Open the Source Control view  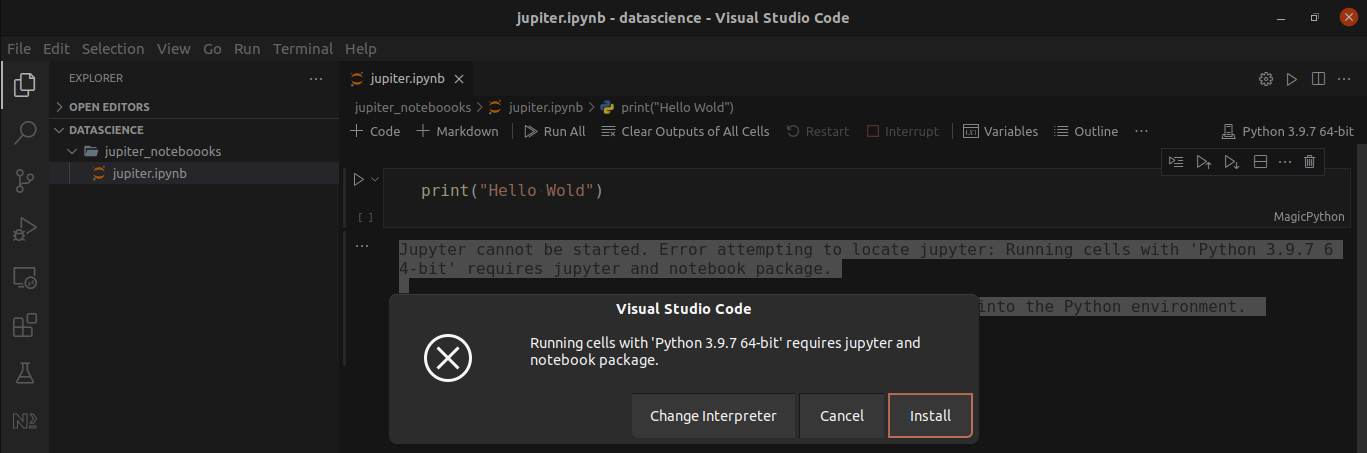tap(25, 181)
